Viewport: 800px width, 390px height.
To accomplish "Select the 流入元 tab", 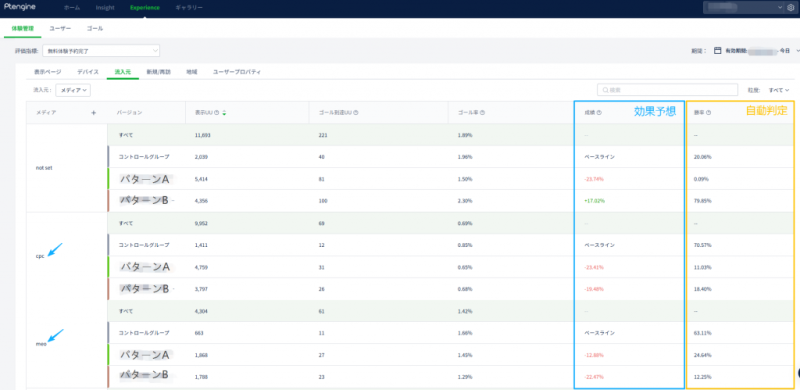I will (x=123, y=72).
